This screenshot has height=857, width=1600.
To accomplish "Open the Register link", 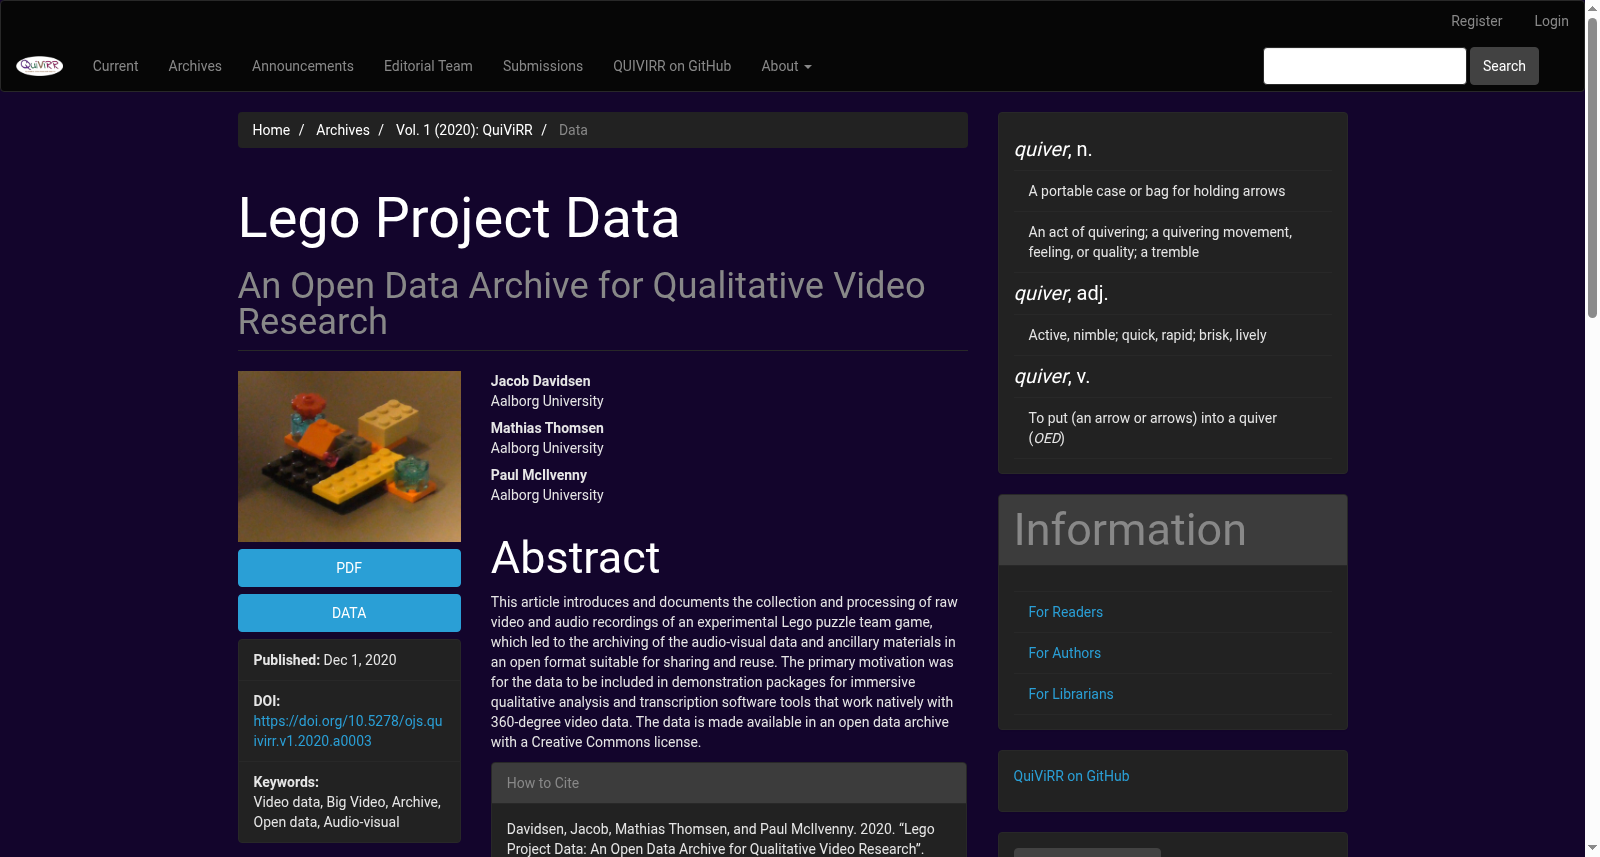I will (x=1477, y=21).
